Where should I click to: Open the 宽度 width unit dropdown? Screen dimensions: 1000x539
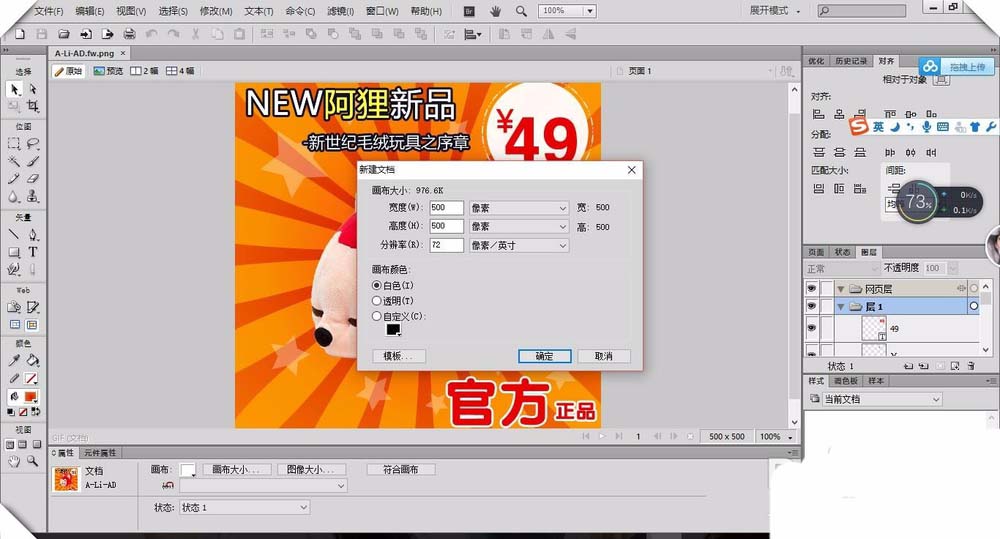[518, 208]
